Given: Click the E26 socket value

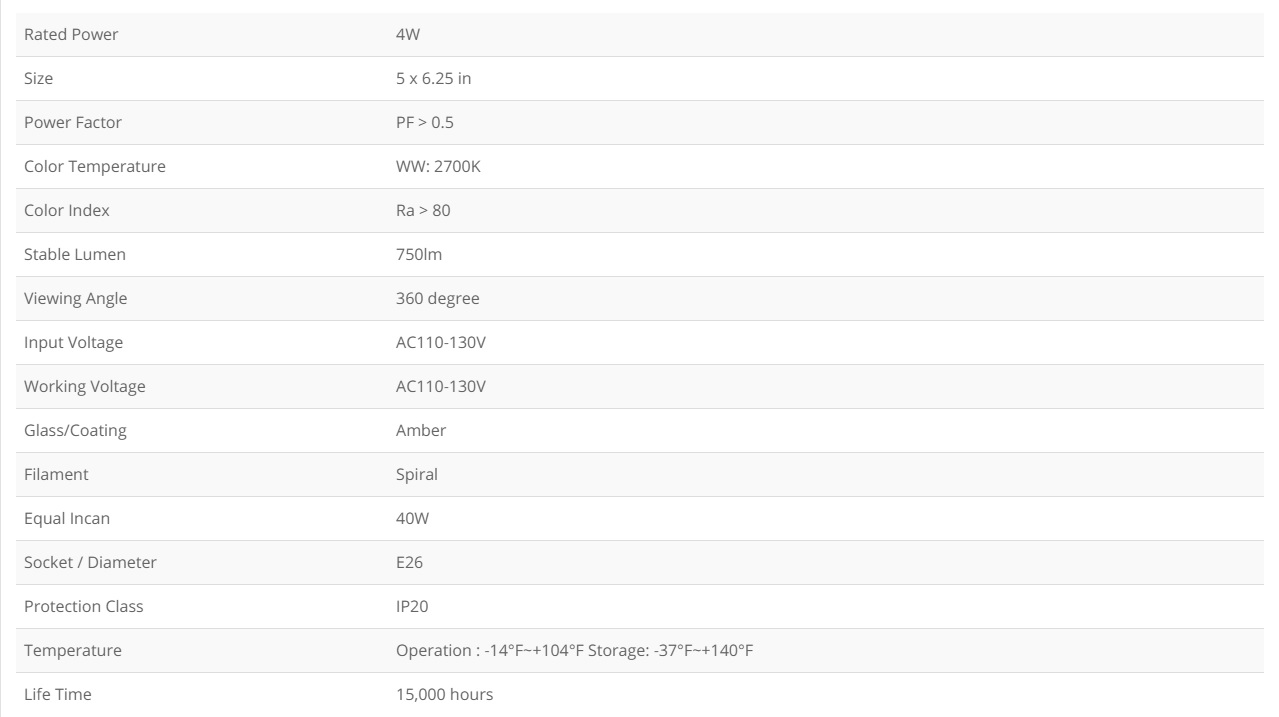Looking at the screenshot, I should [x=409, y=563].
